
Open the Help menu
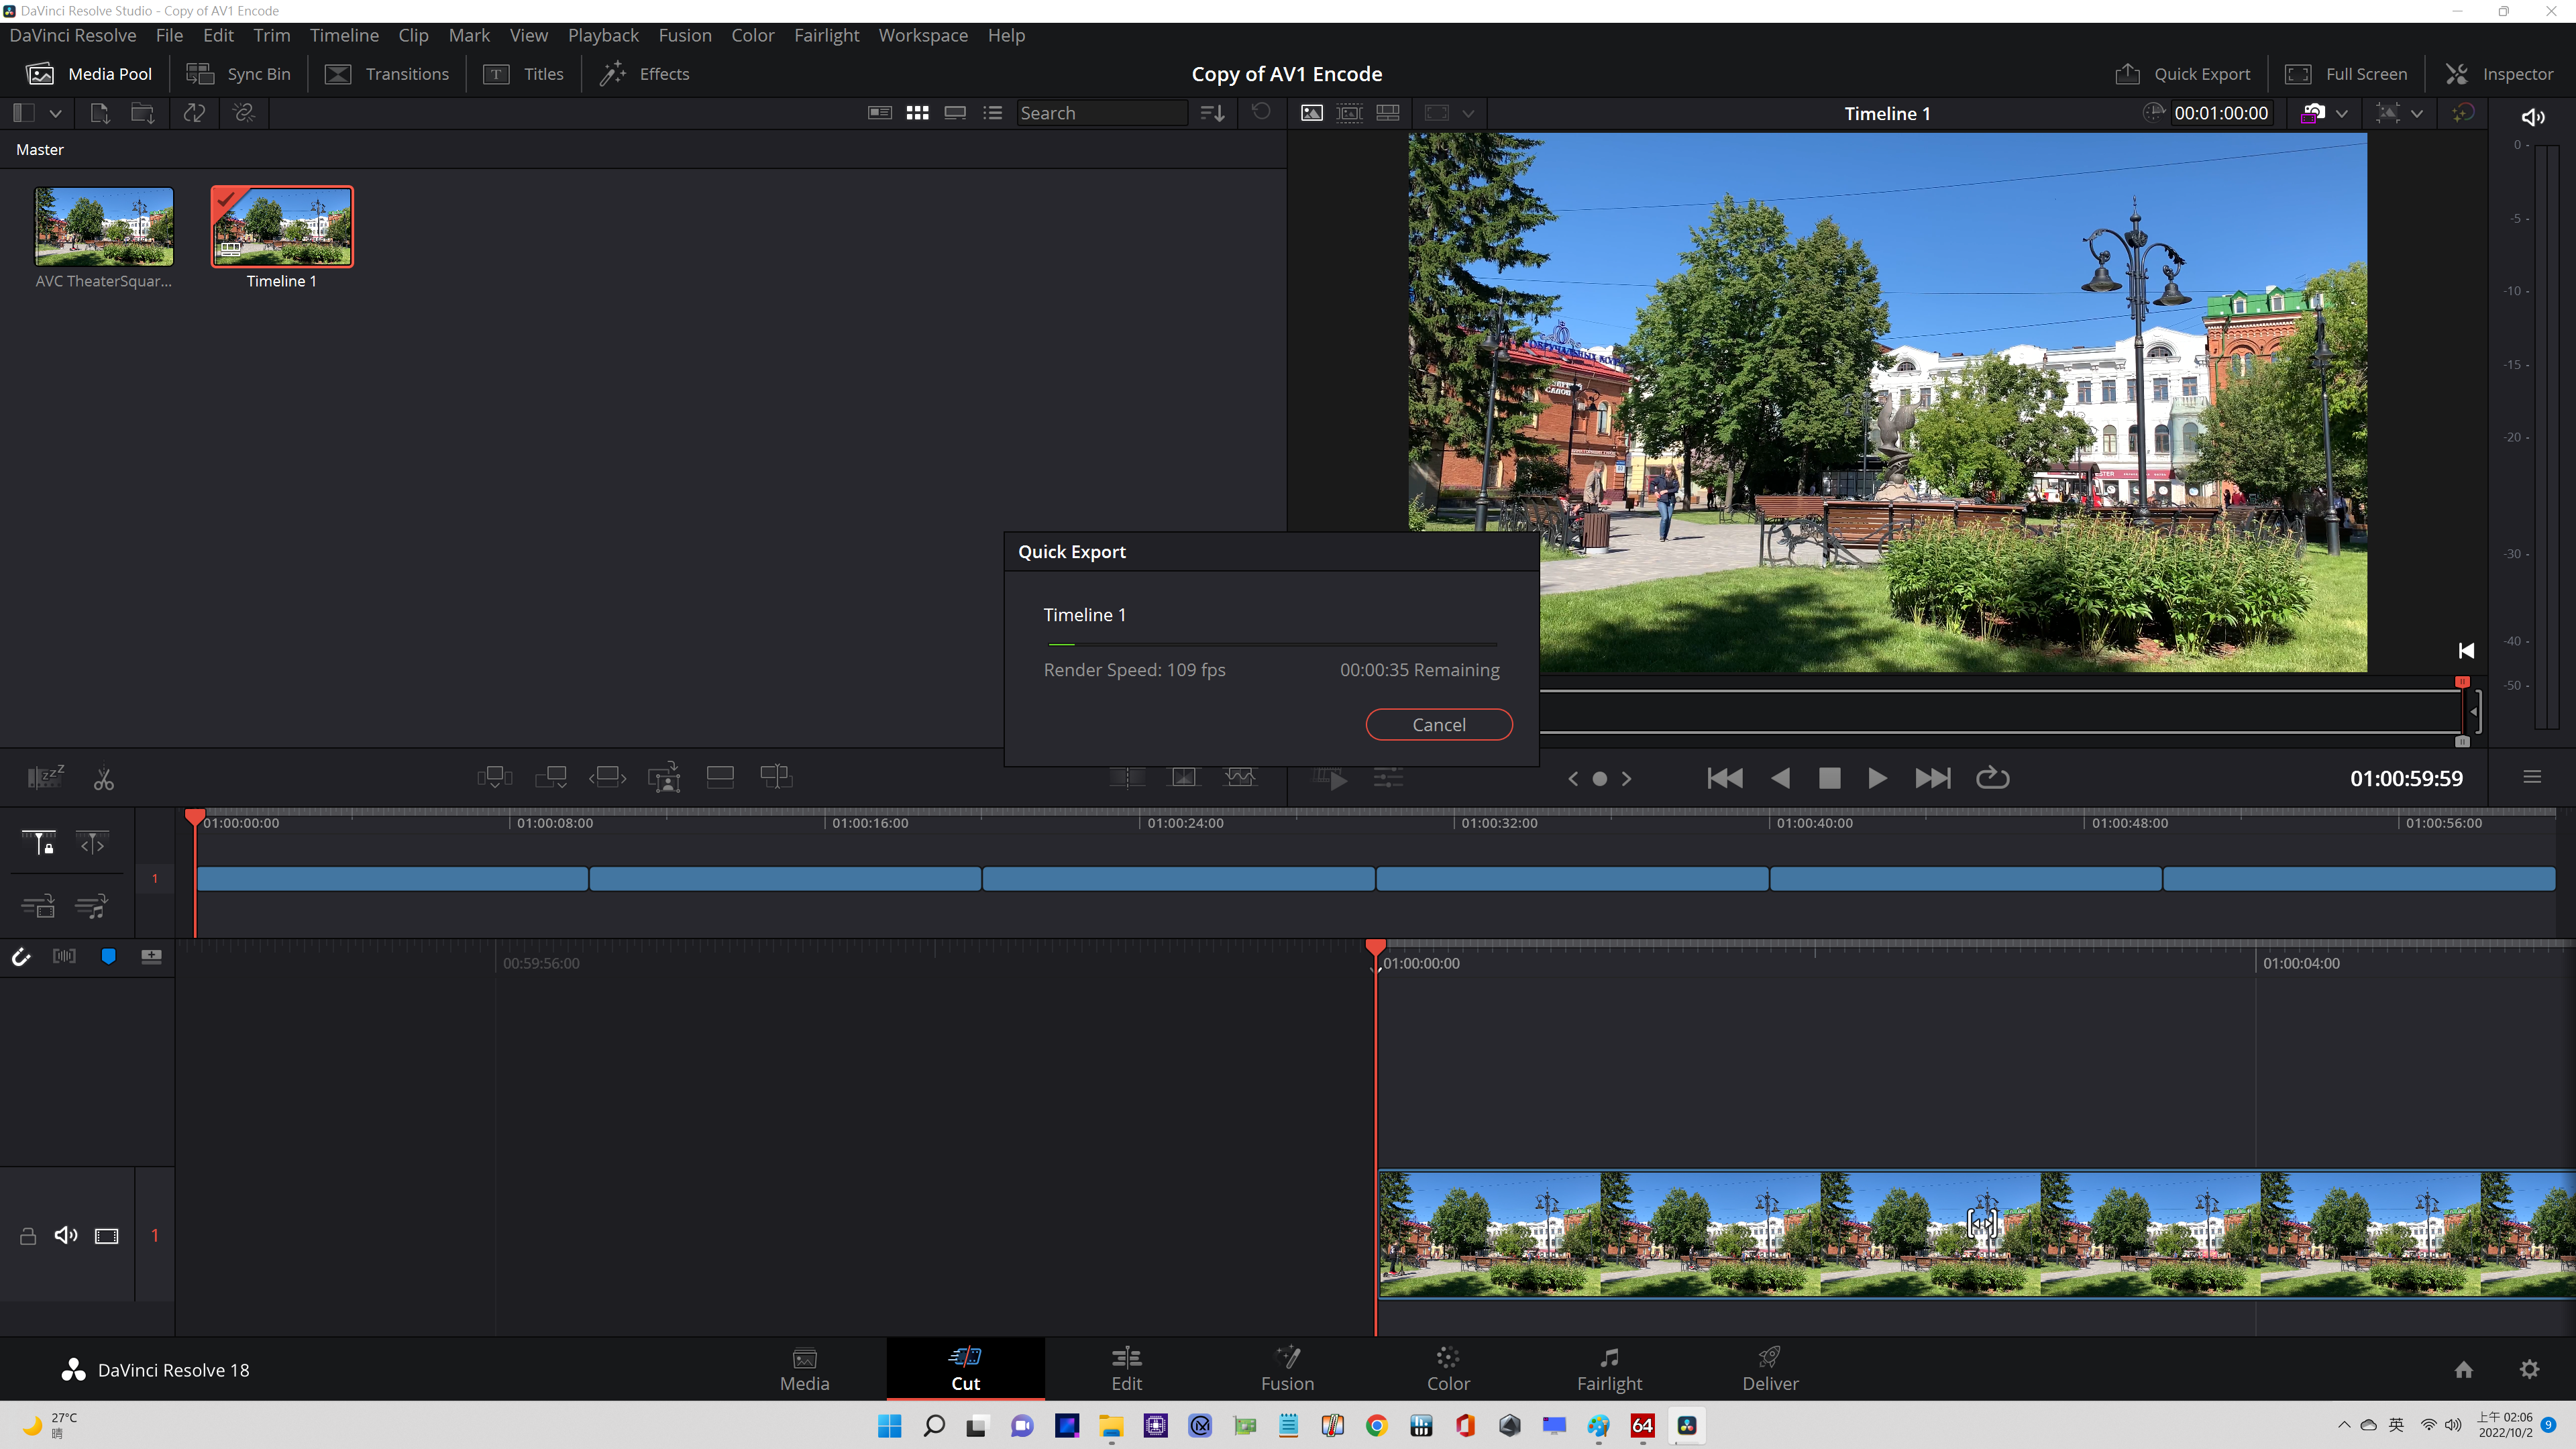1006,35
